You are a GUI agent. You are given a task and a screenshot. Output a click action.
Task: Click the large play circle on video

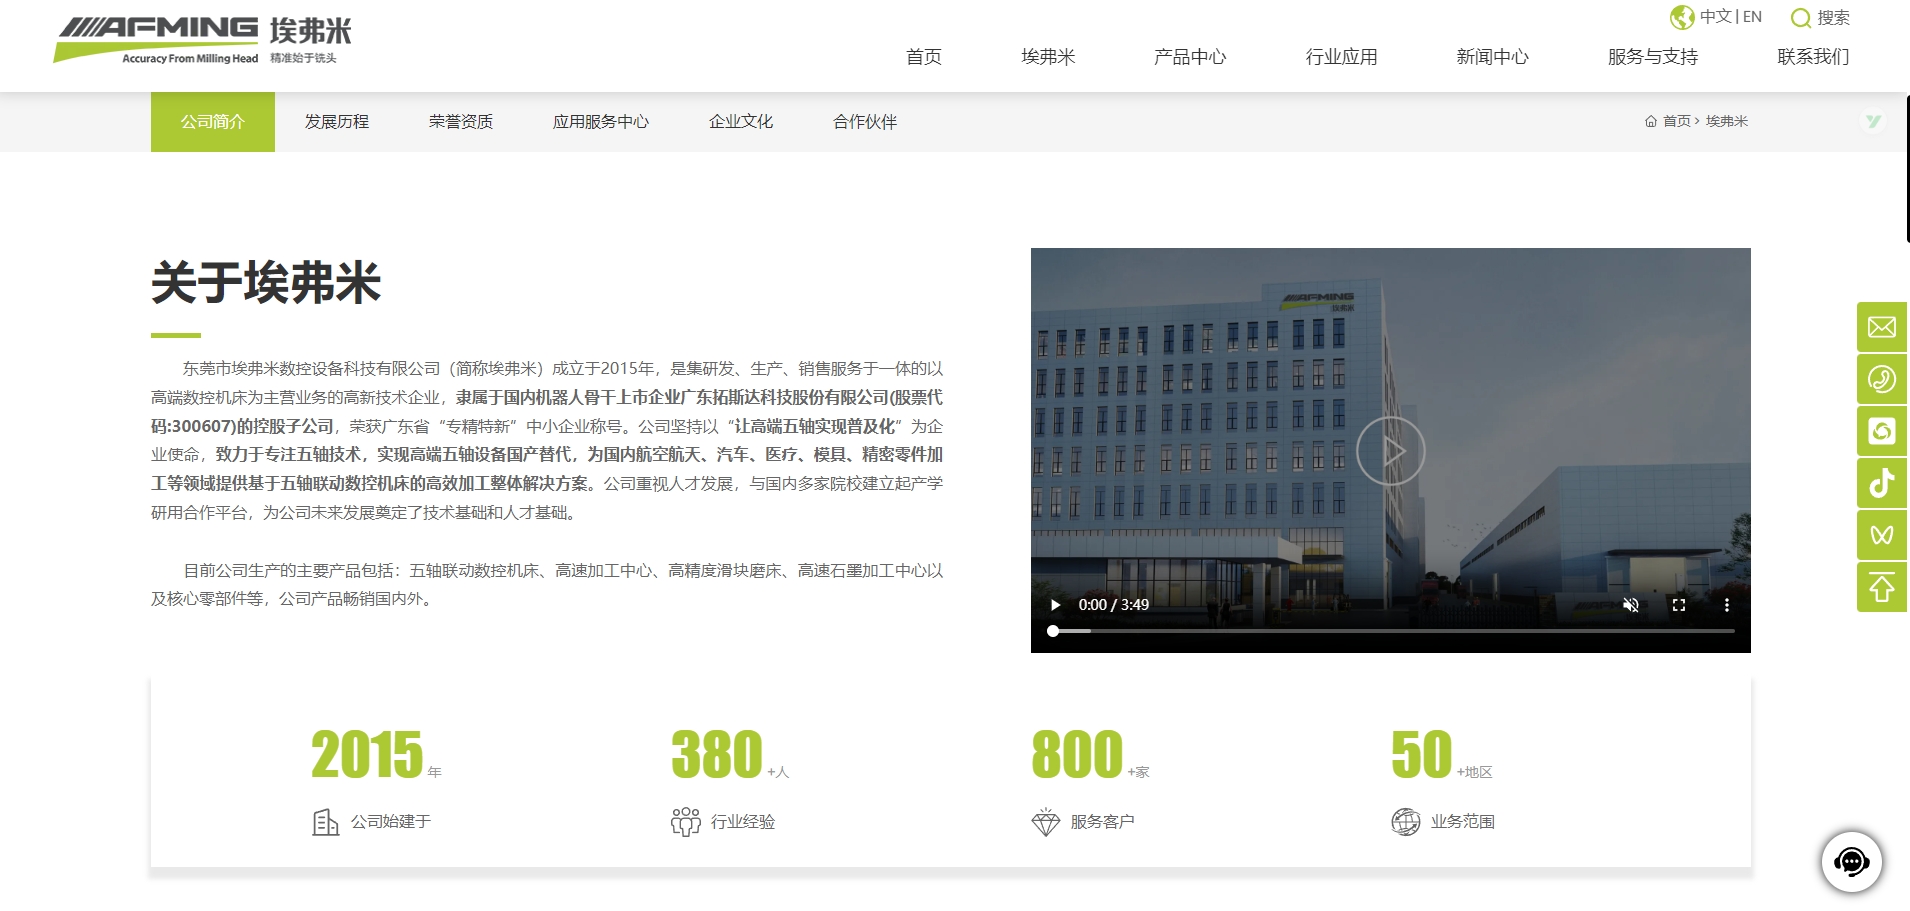pos(1390,451)
